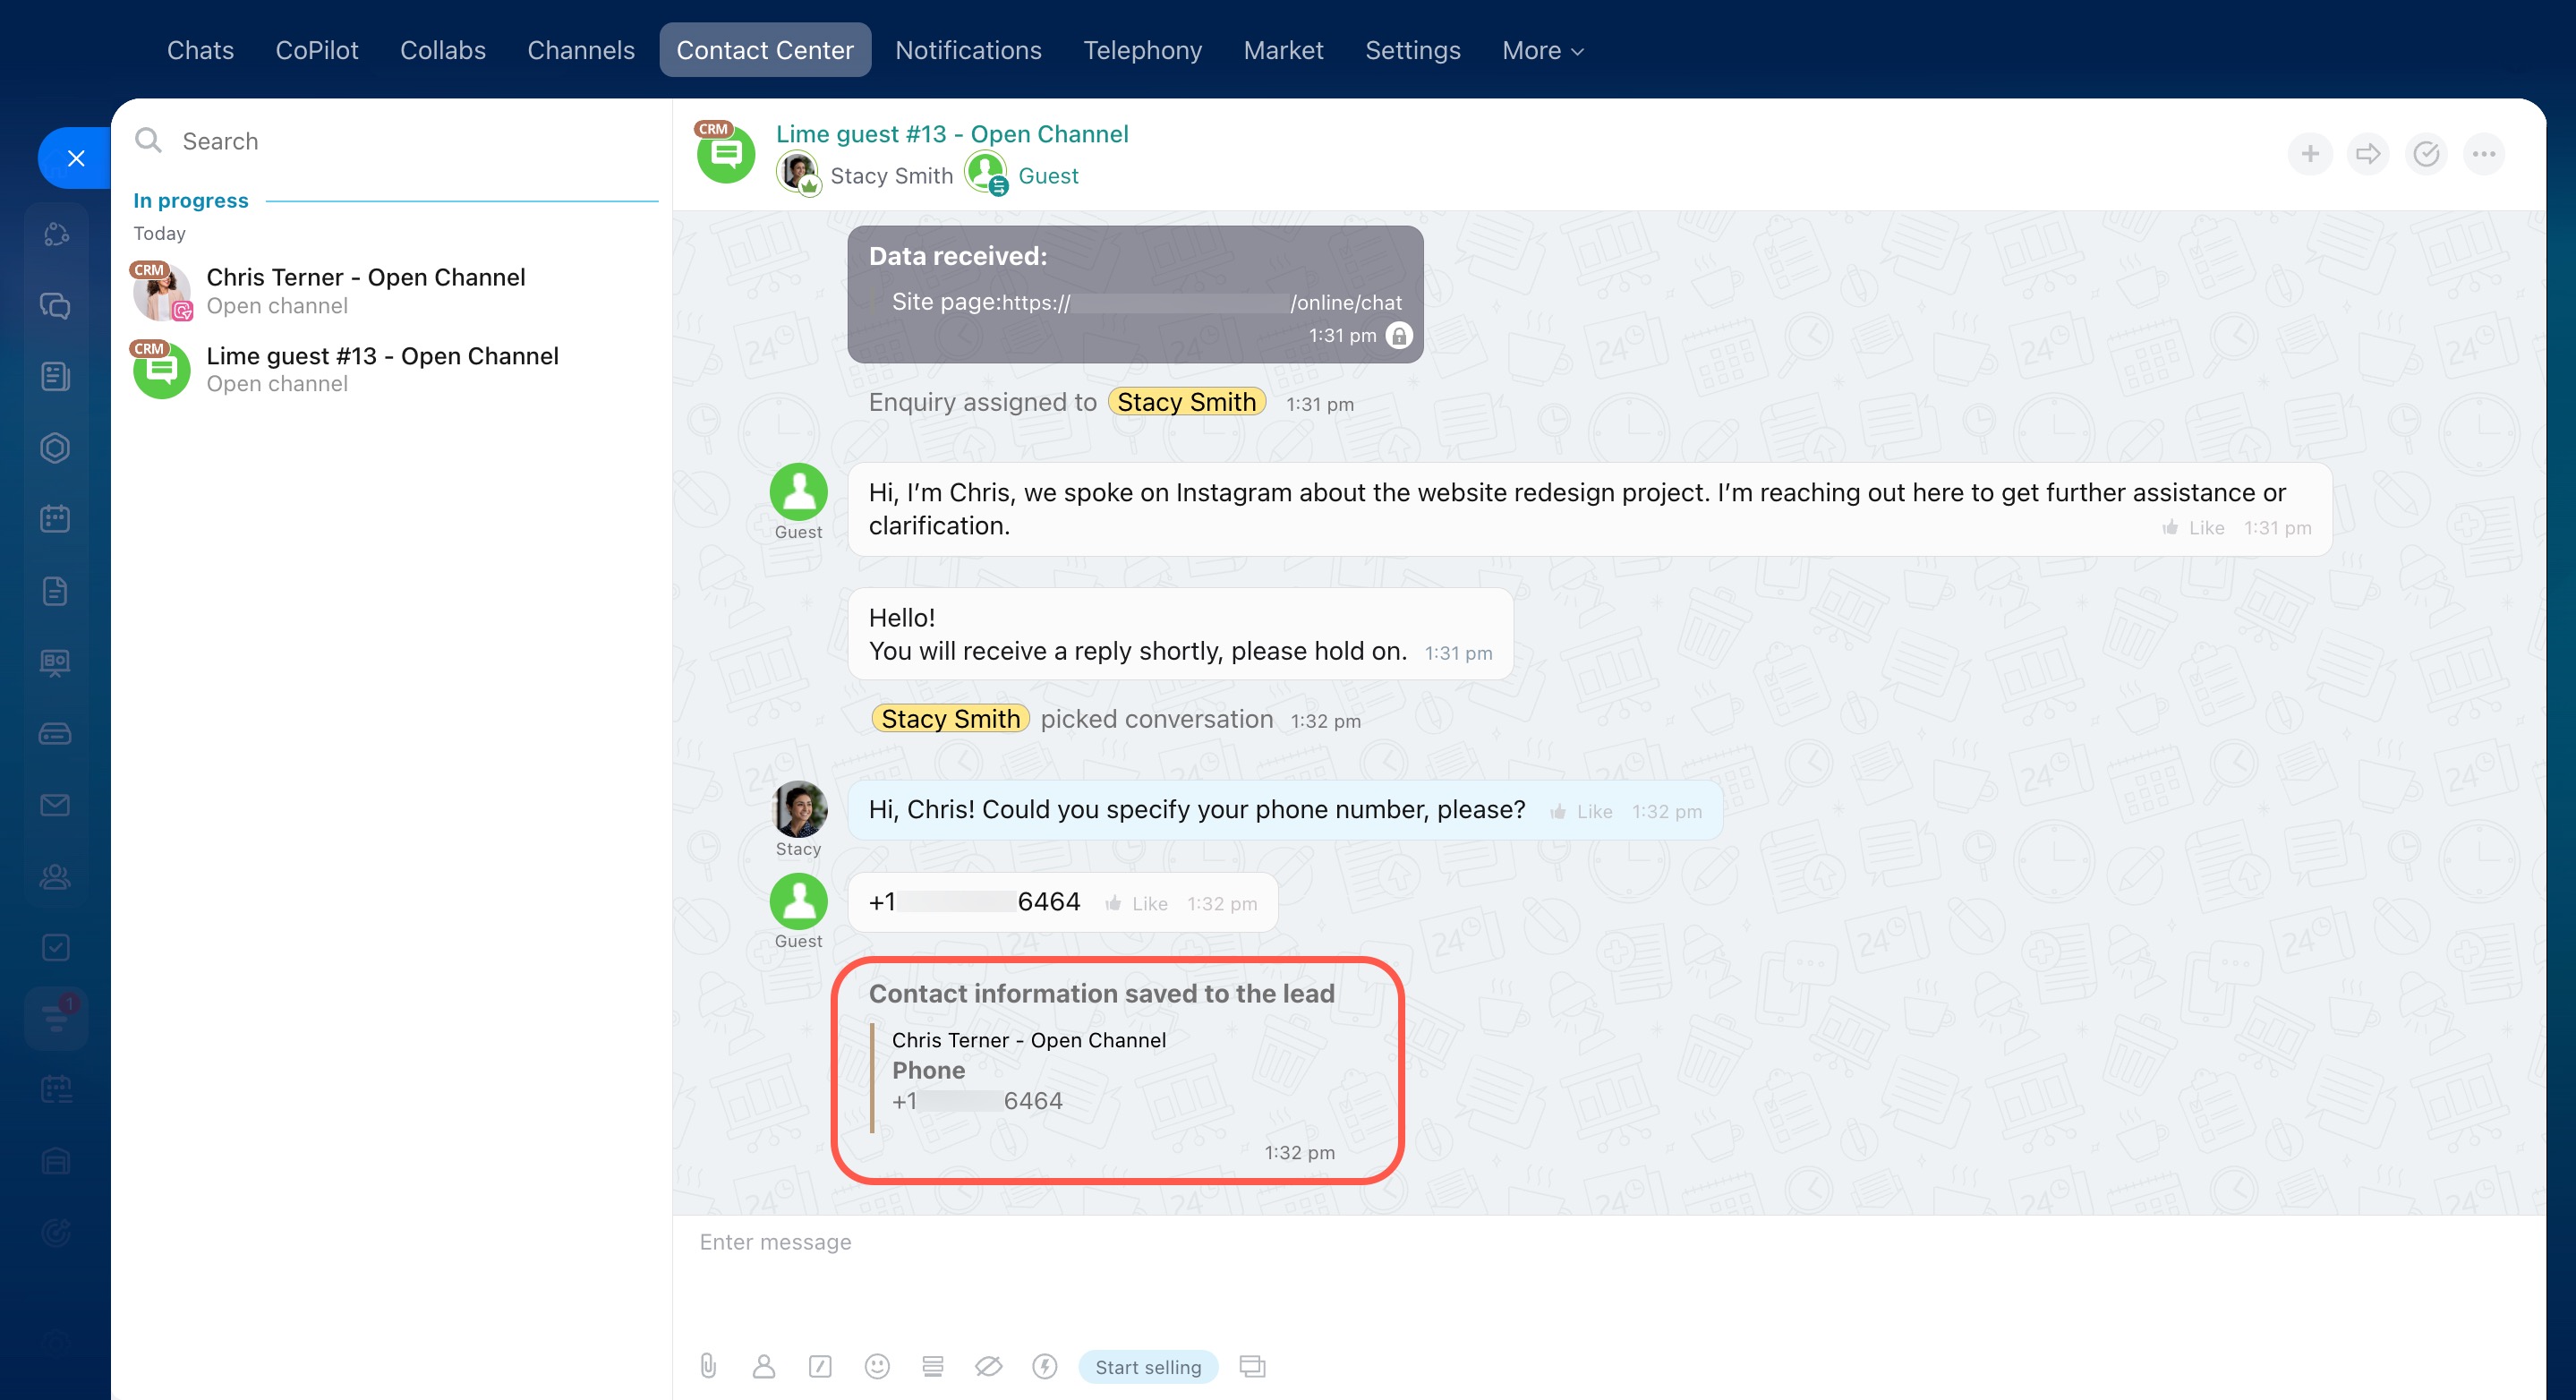Viewport: 2576px width, 1400px height.
Task: Open the slash command icon
Action: point(820,1366)
